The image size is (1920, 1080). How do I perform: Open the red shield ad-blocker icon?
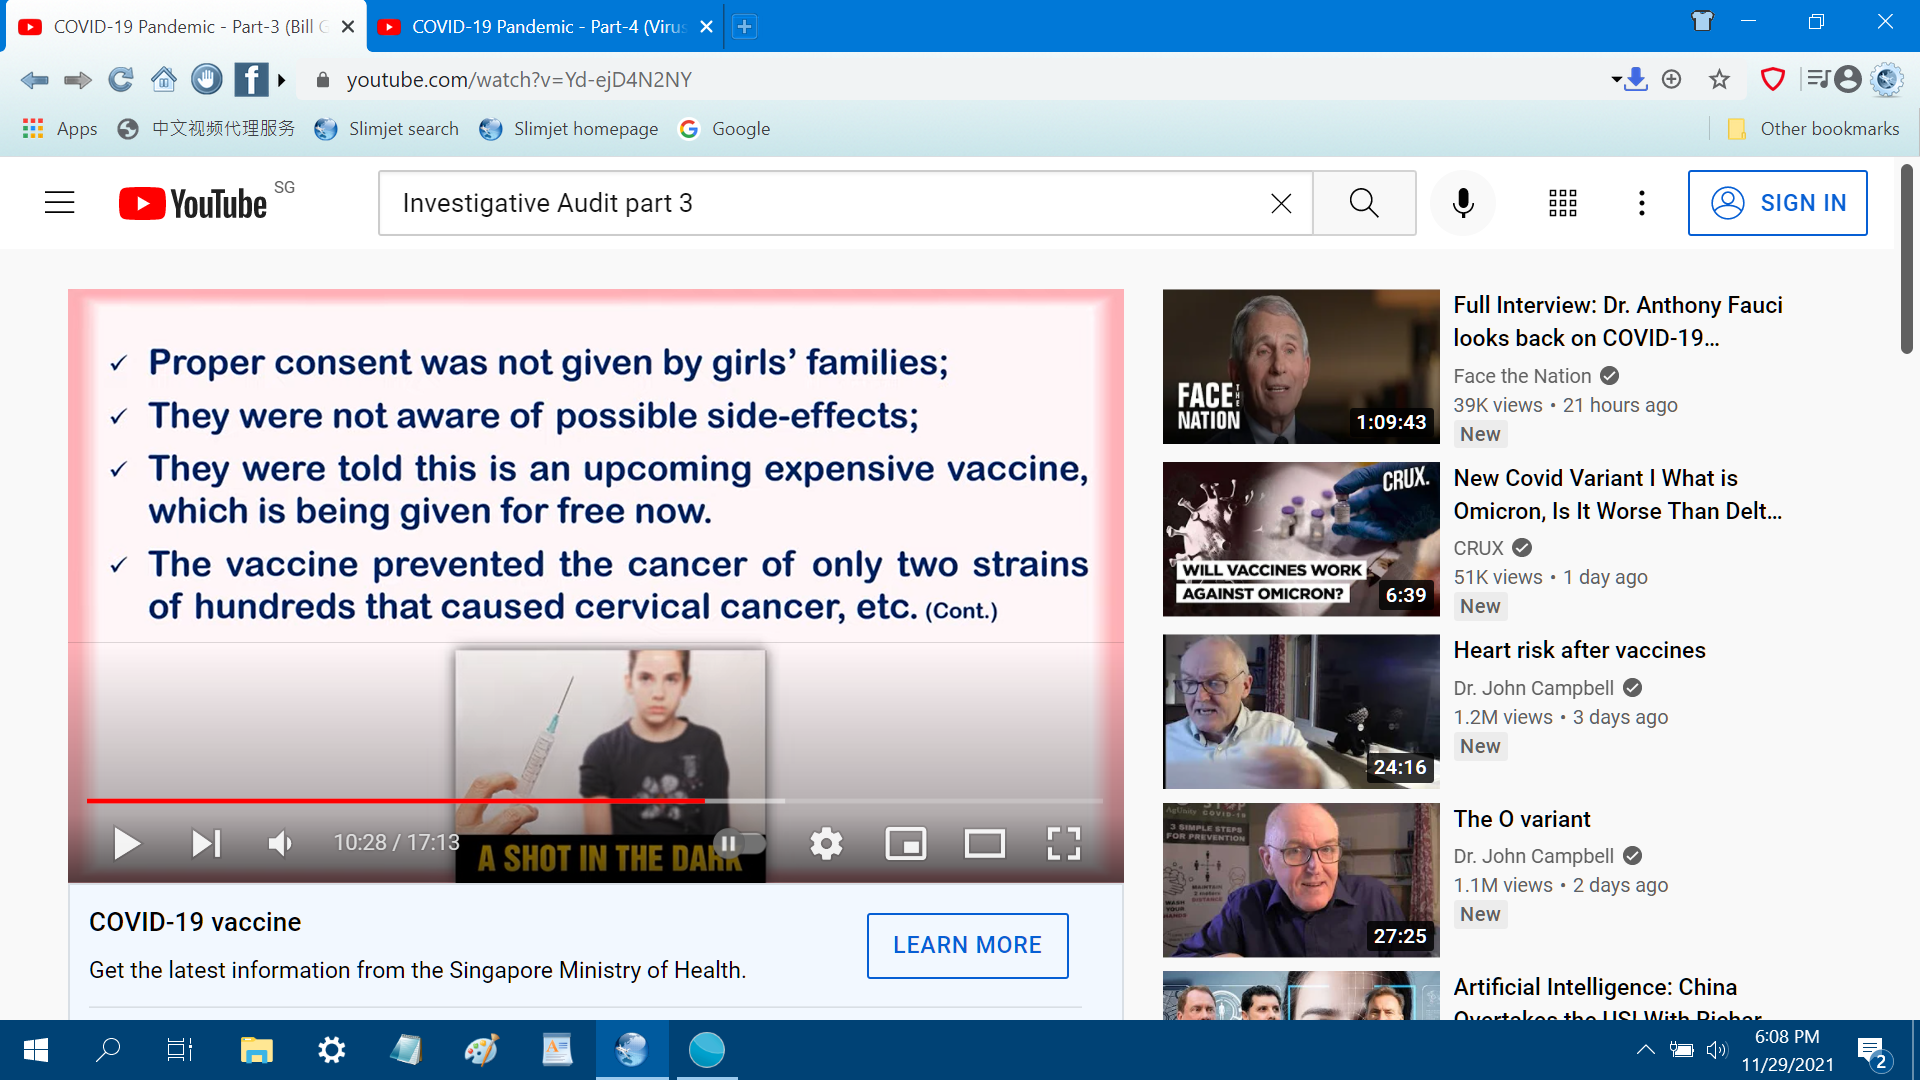pyautogui.click(x=1773, y=79)
